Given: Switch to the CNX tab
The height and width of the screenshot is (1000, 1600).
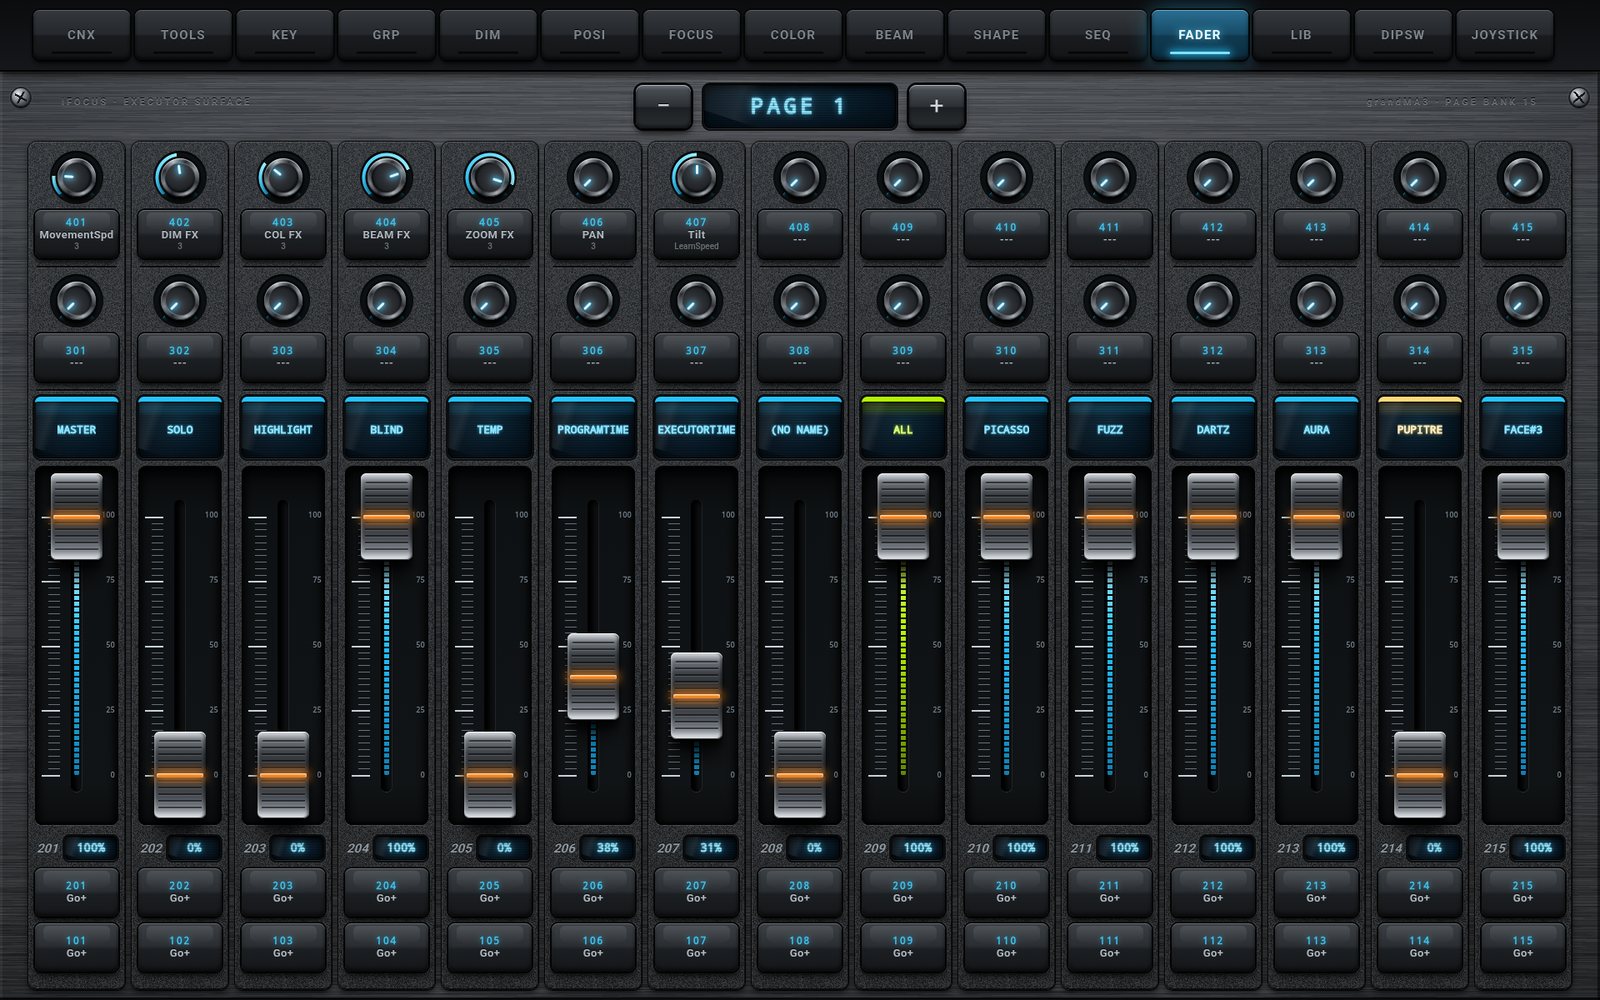Looking at the screenshot, I should click(x=81, y=35).
